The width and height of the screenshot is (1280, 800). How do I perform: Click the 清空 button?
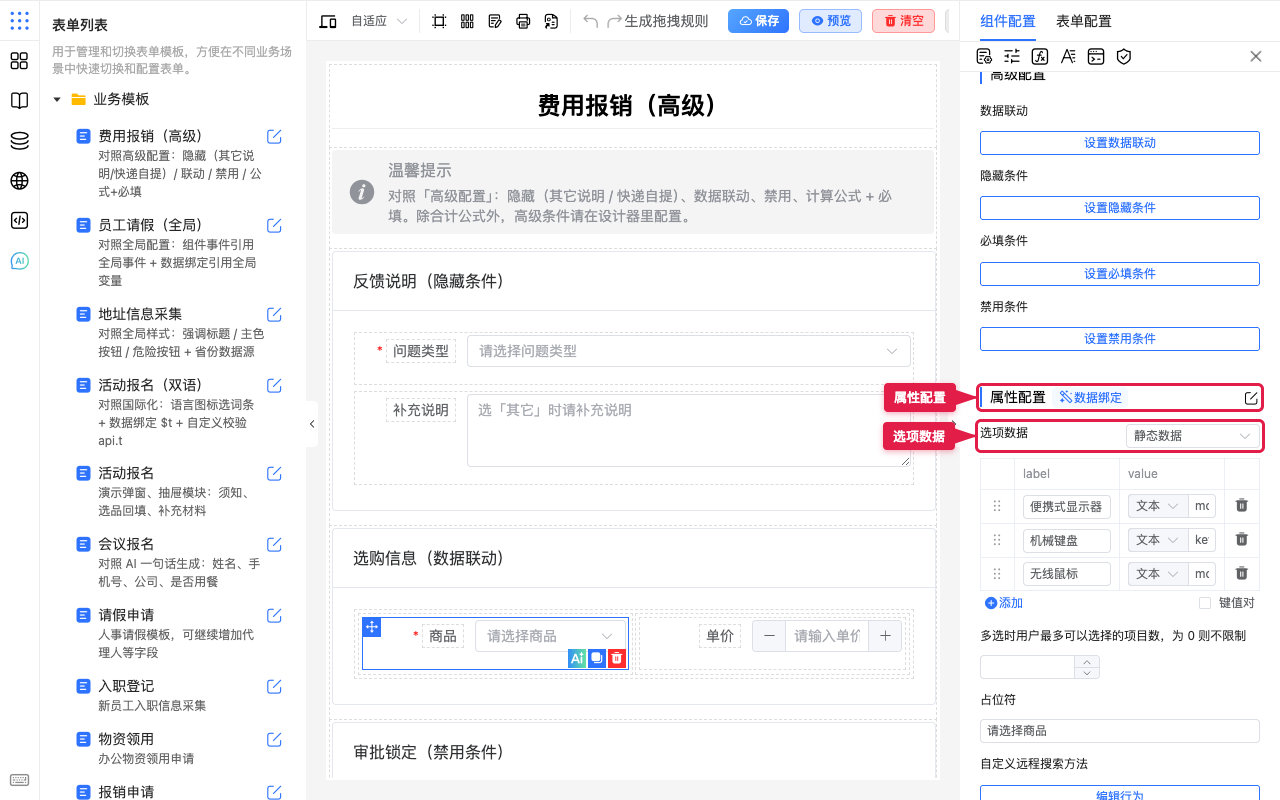point(903,21)
